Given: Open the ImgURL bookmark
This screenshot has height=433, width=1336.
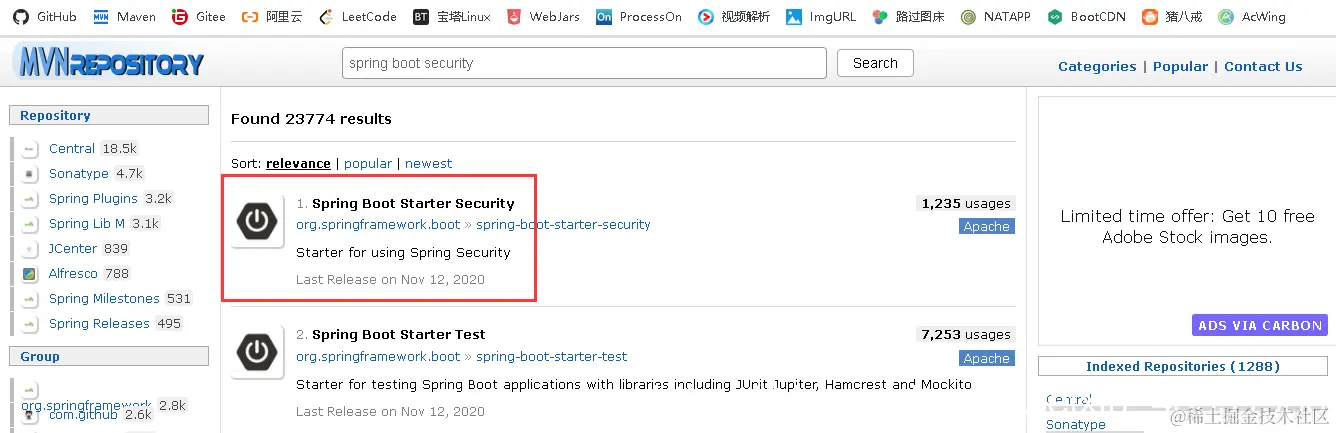Looking at the screenshot, I should tap(820, 17).
